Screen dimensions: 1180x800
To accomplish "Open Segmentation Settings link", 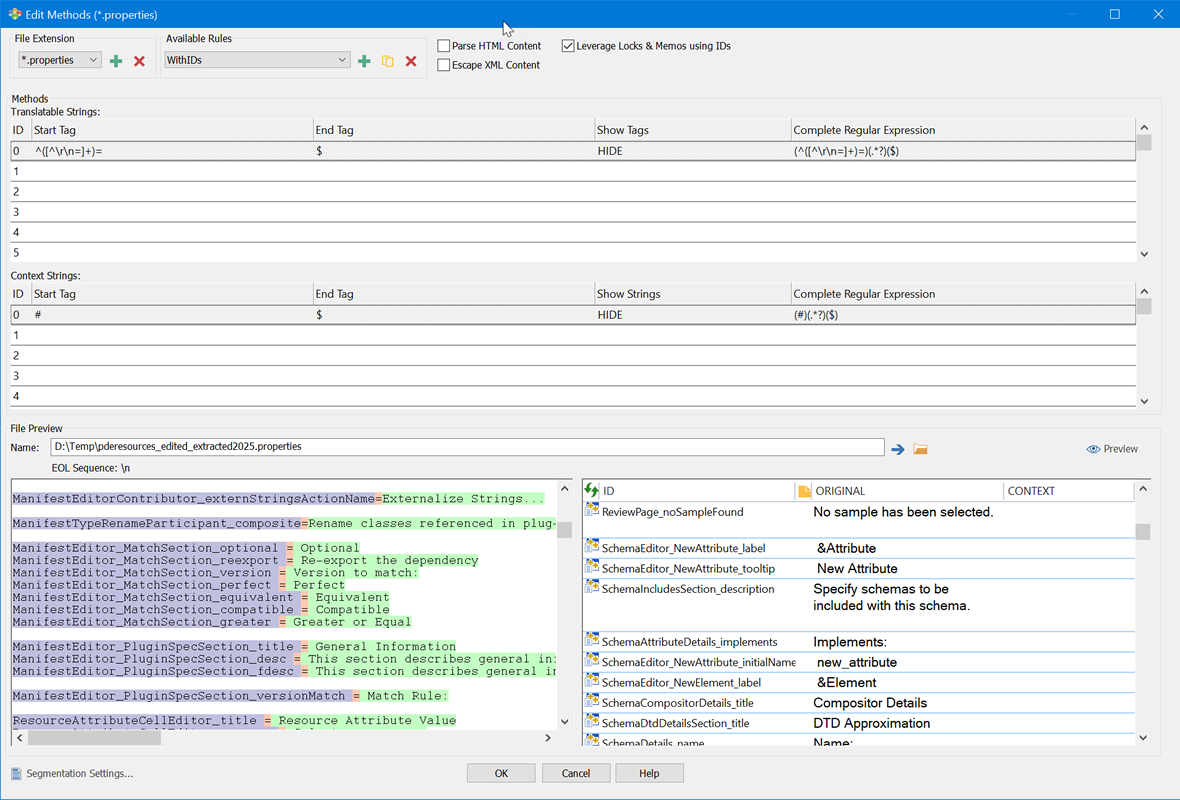I will (79, 773).
